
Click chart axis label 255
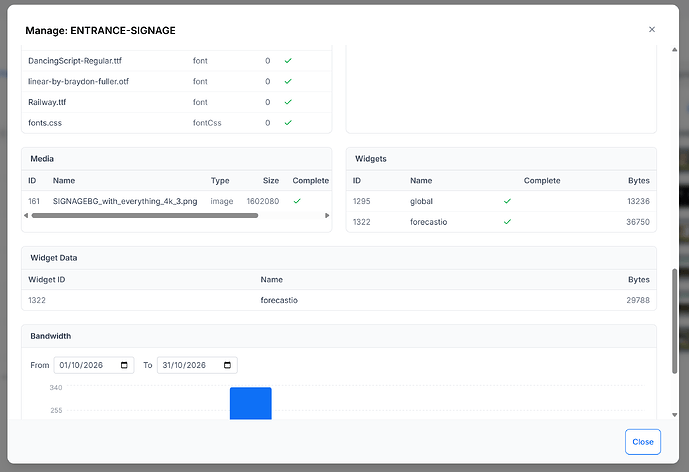56,410
